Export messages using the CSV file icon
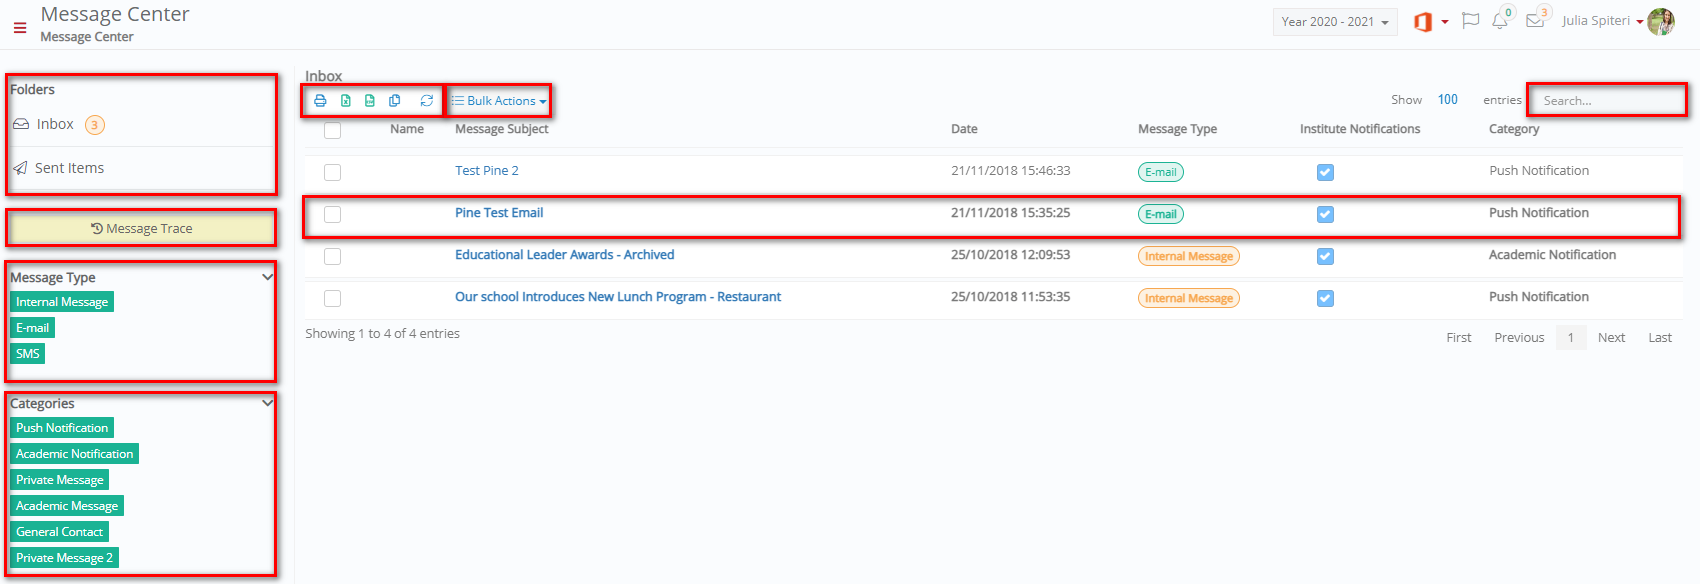 (370, 101)
